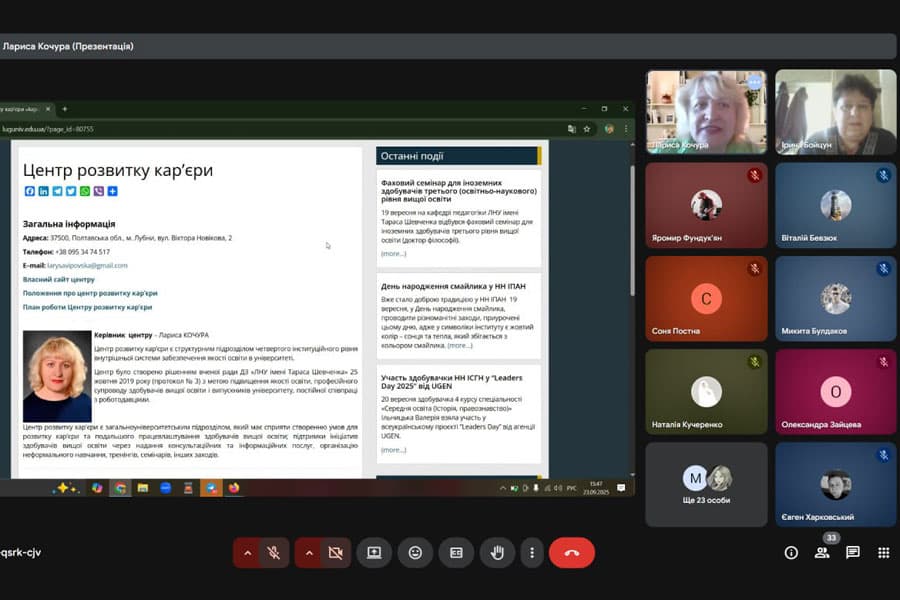Image resolution: width=900 pixels, height=600 pixels.
Task: Open Zoom from the shared taskbar
Action: click(166, 488)
